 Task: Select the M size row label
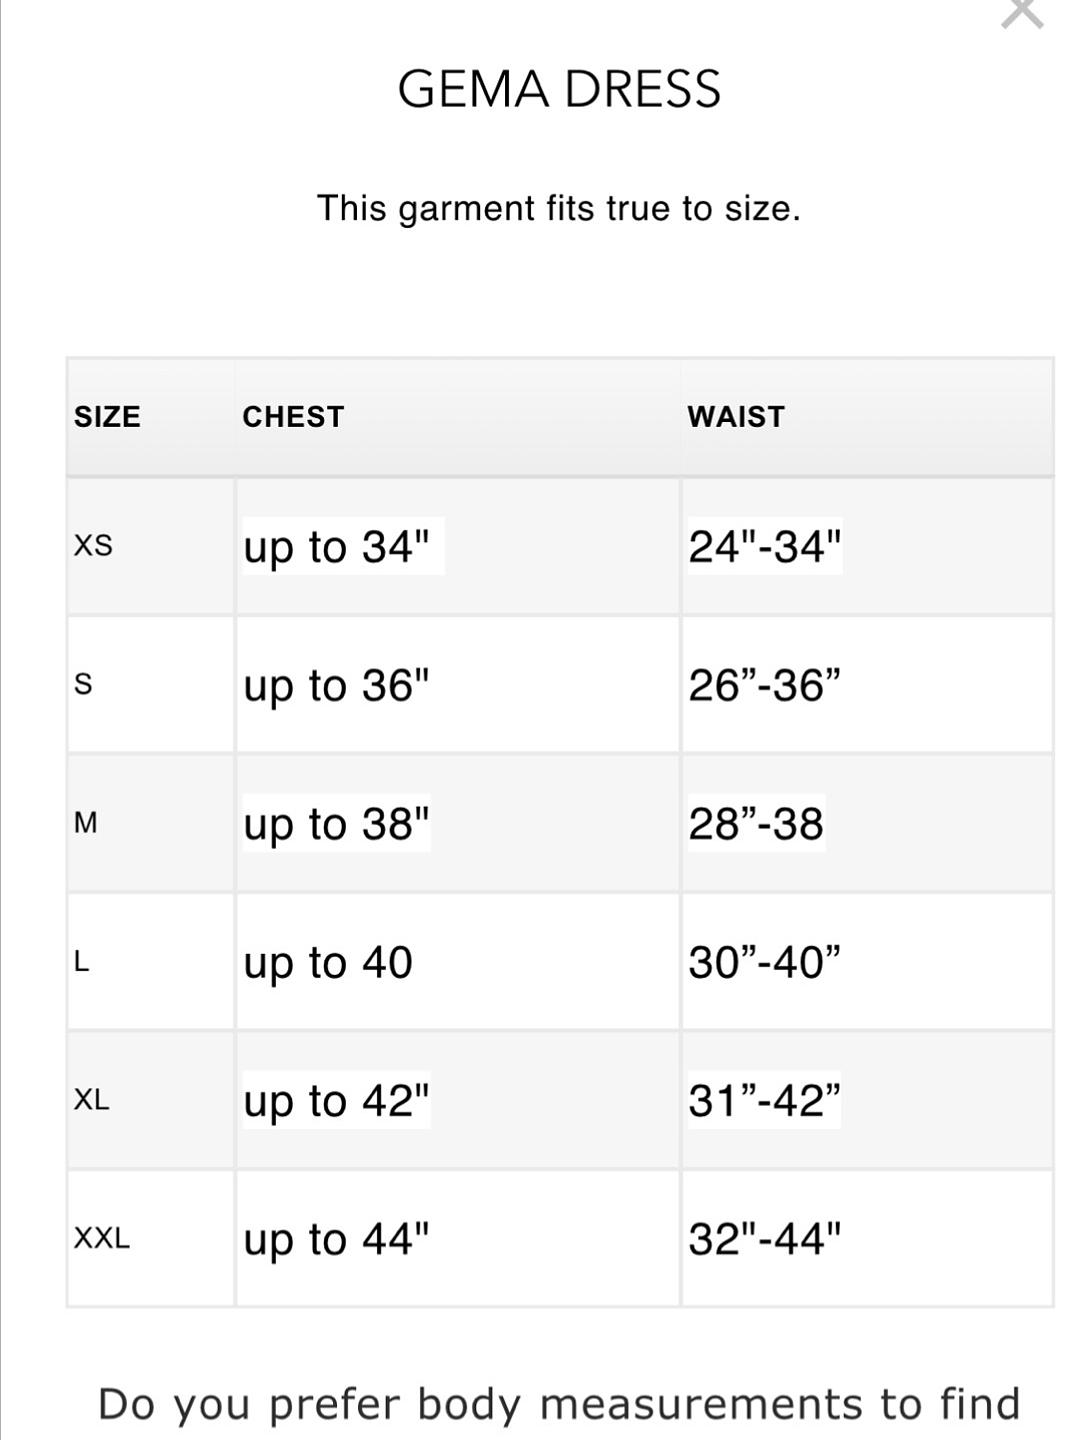click(x=86, y=823)
